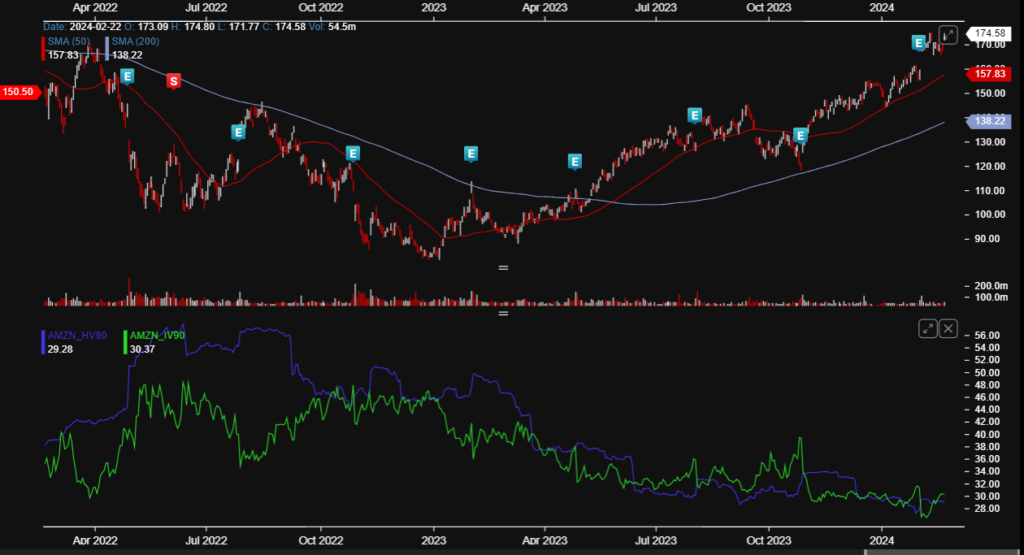Click the 100.00 price axis label
Viewport: 1024px width, 555px height.
point(989,215)
